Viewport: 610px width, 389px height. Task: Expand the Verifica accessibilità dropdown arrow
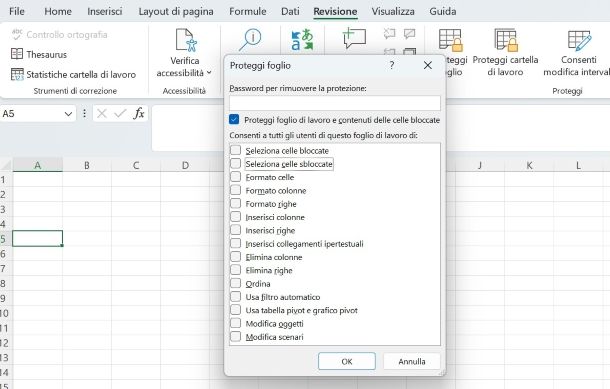(x=209, y=73)
